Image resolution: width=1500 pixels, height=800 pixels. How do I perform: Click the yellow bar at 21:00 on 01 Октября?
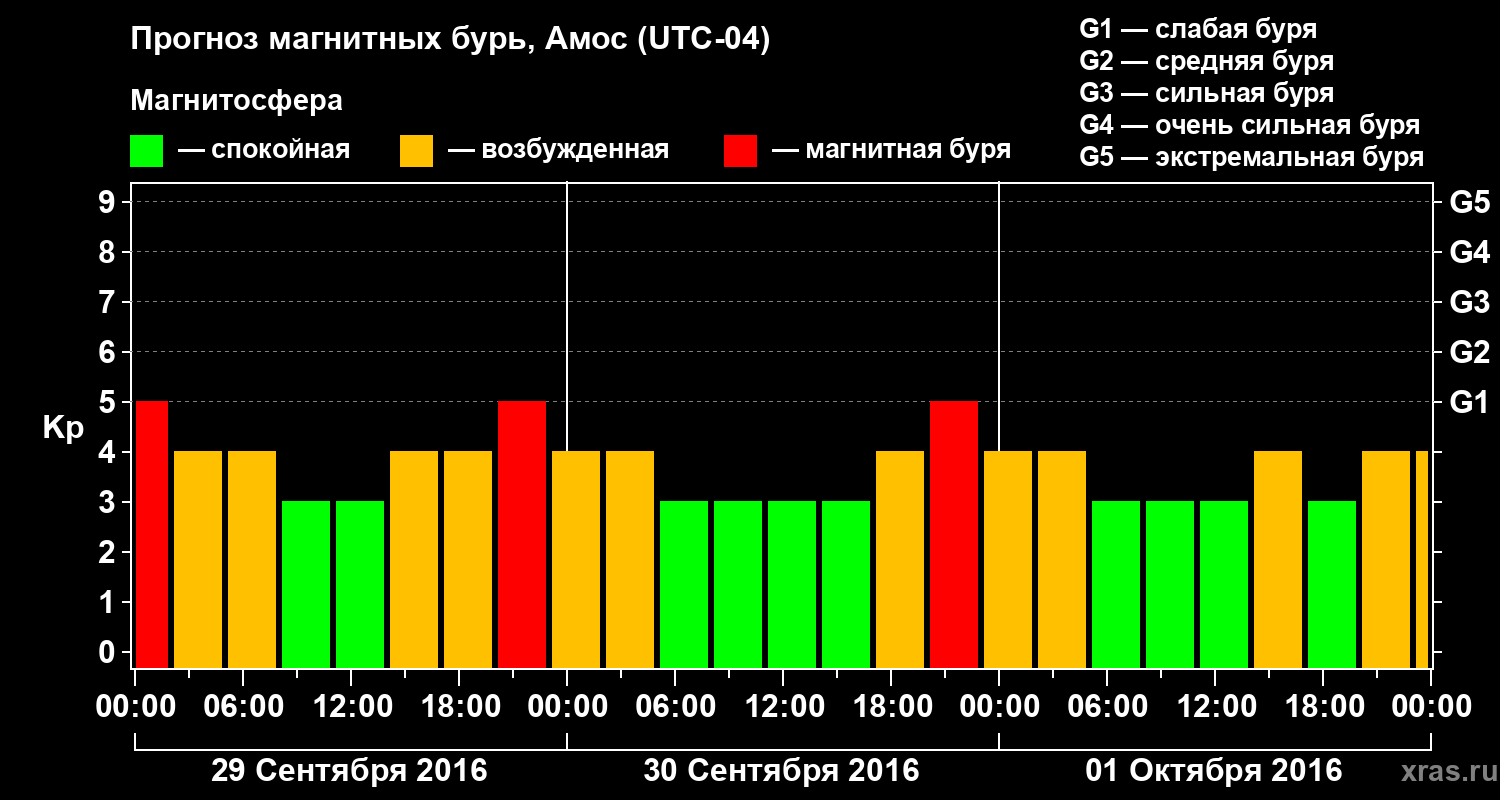1386,559
